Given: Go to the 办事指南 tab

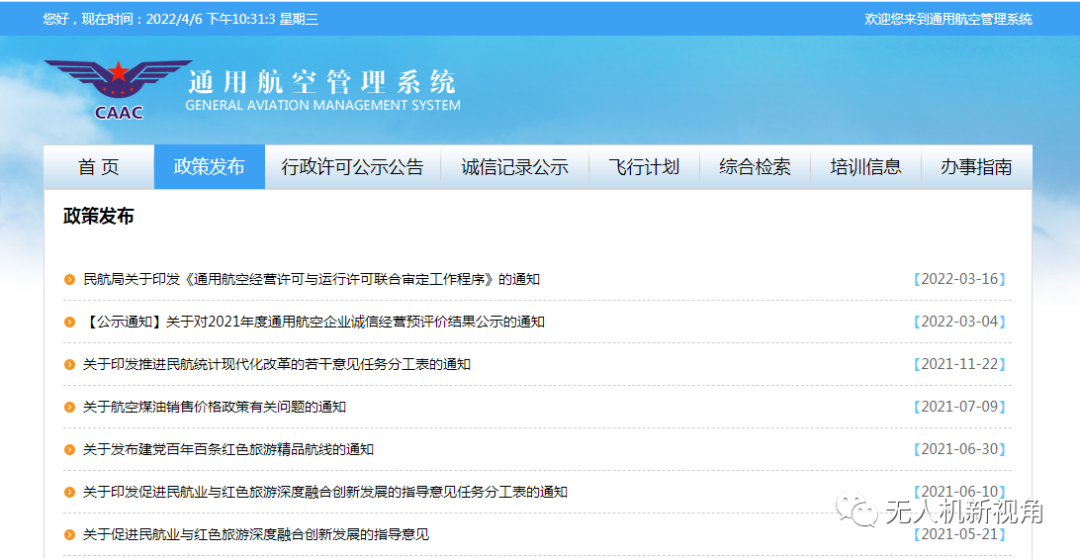Looking at the screenshot, I should click(x=977, y=167).
